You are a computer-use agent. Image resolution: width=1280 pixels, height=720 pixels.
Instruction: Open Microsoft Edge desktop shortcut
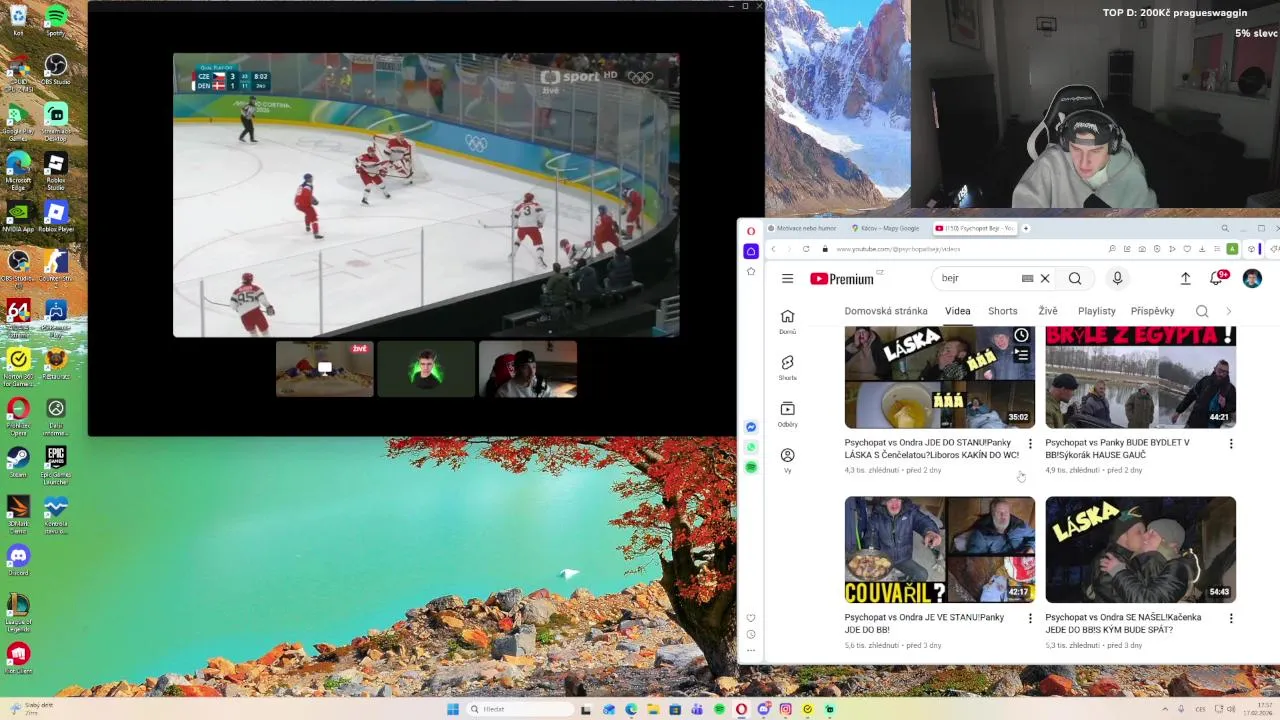click(18, 170)
